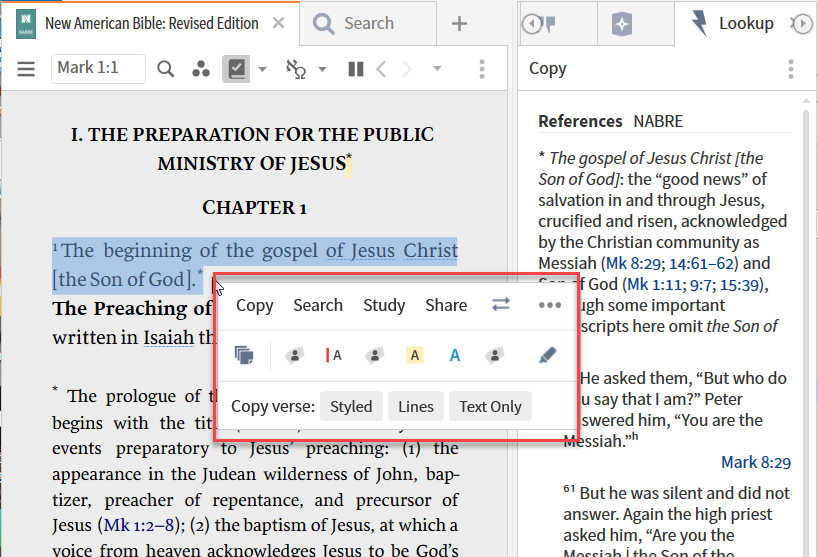Click the search magnifier in the Bible toolbar
818x557 pixels.
(165, 68)
